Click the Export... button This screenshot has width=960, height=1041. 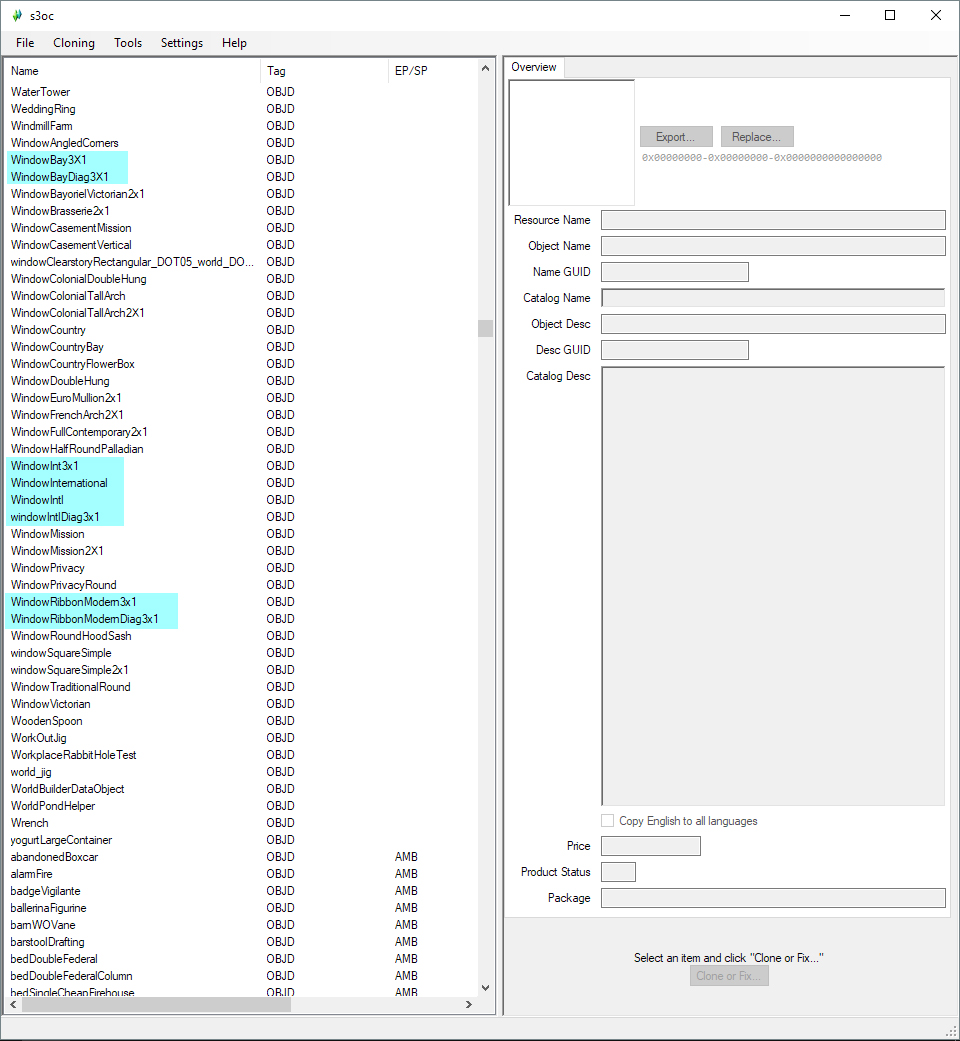pyautogui.click(x=676, y=137)
